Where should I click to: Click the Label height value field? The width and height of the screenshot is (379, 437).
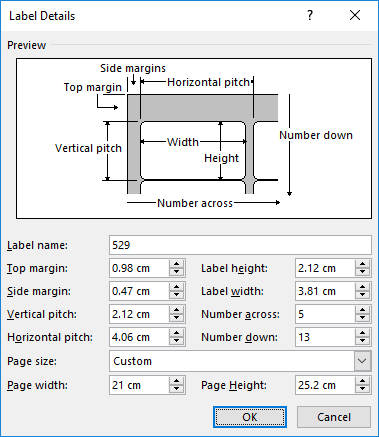[325, 268]
